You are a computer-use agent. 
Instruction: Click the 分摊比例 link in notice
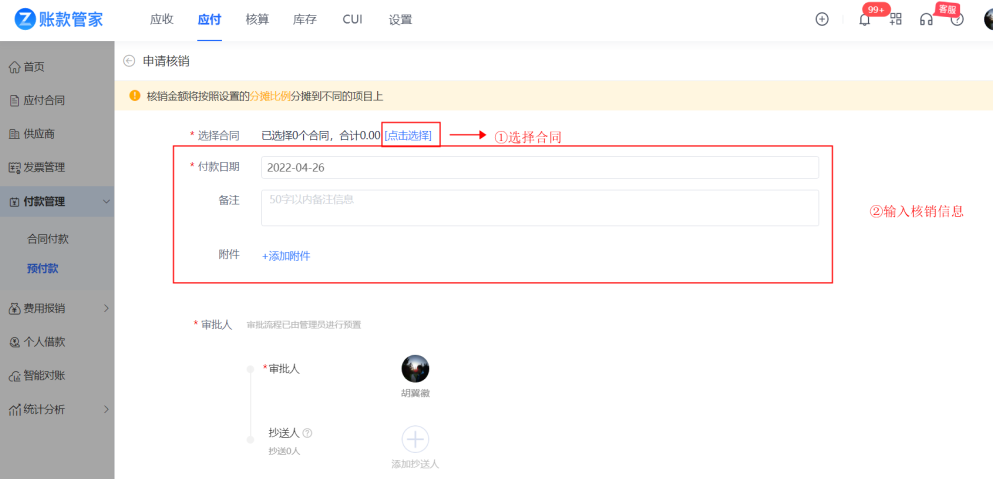[270, 96]
